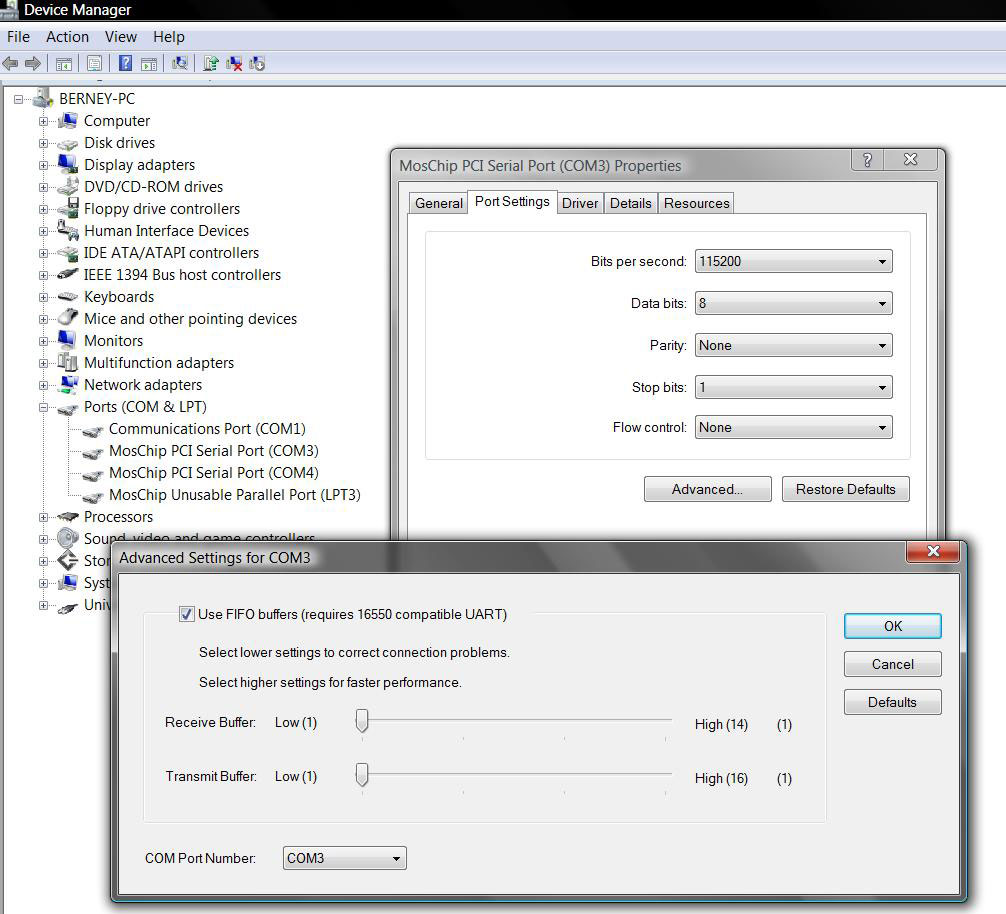Click the Defaults button
This screenshot has height=914, width=1006.
[x=892, y=702]
